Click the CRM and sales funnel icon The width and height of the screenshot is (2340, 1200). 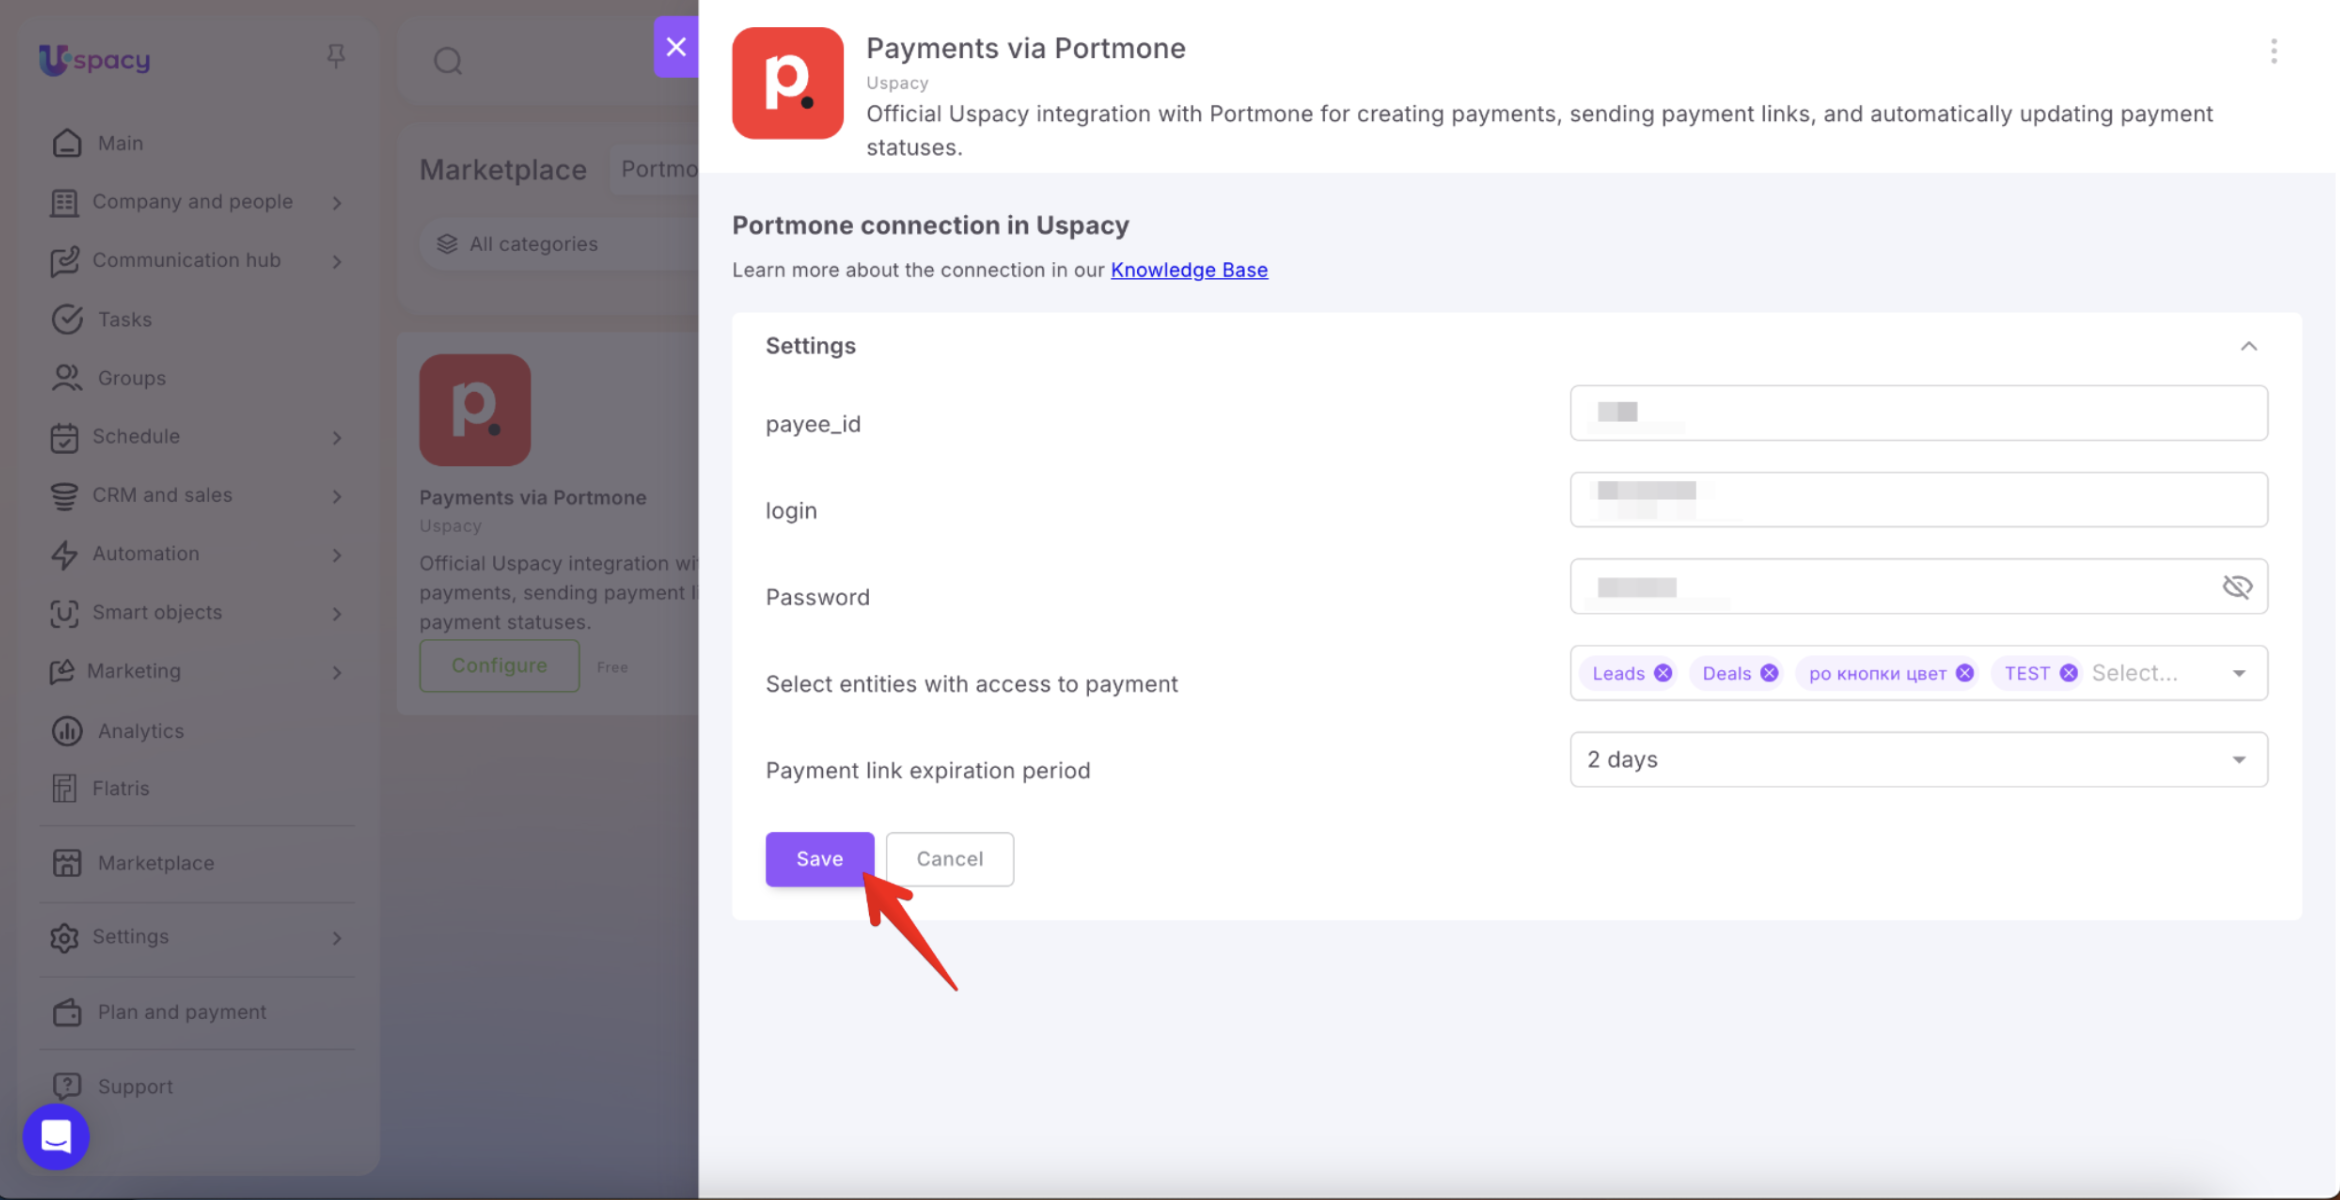tap(64, 496)
